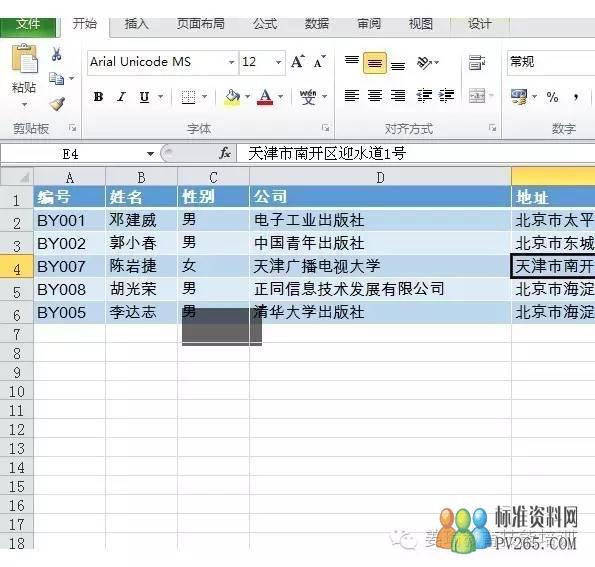Center text horizontally
595x567 pixels.
(375, 95)
